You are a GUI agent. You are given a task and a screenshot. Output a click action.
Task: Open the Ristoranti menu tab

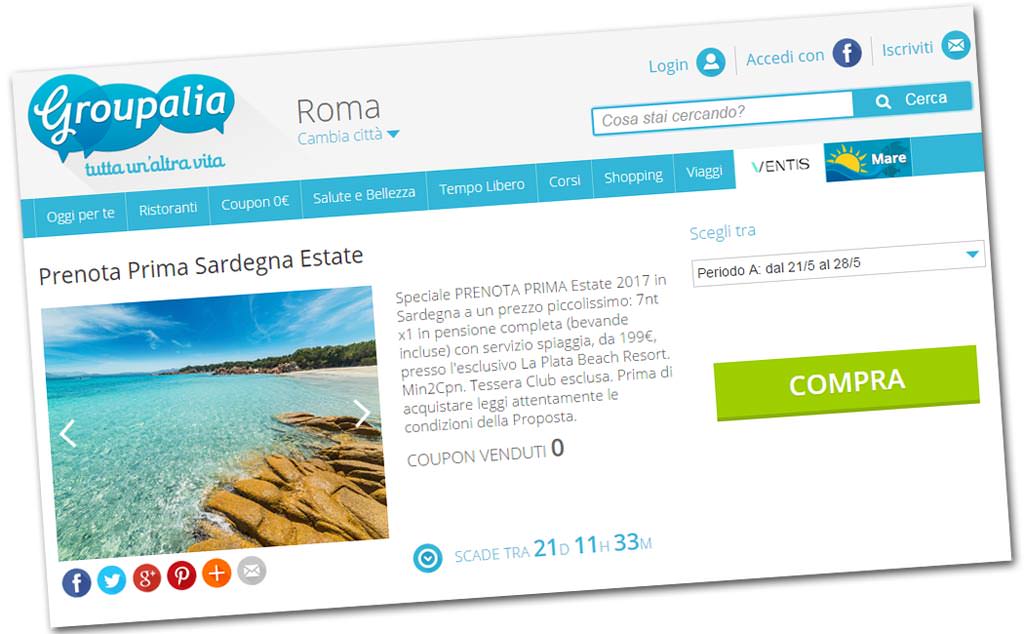pos(168,209)
